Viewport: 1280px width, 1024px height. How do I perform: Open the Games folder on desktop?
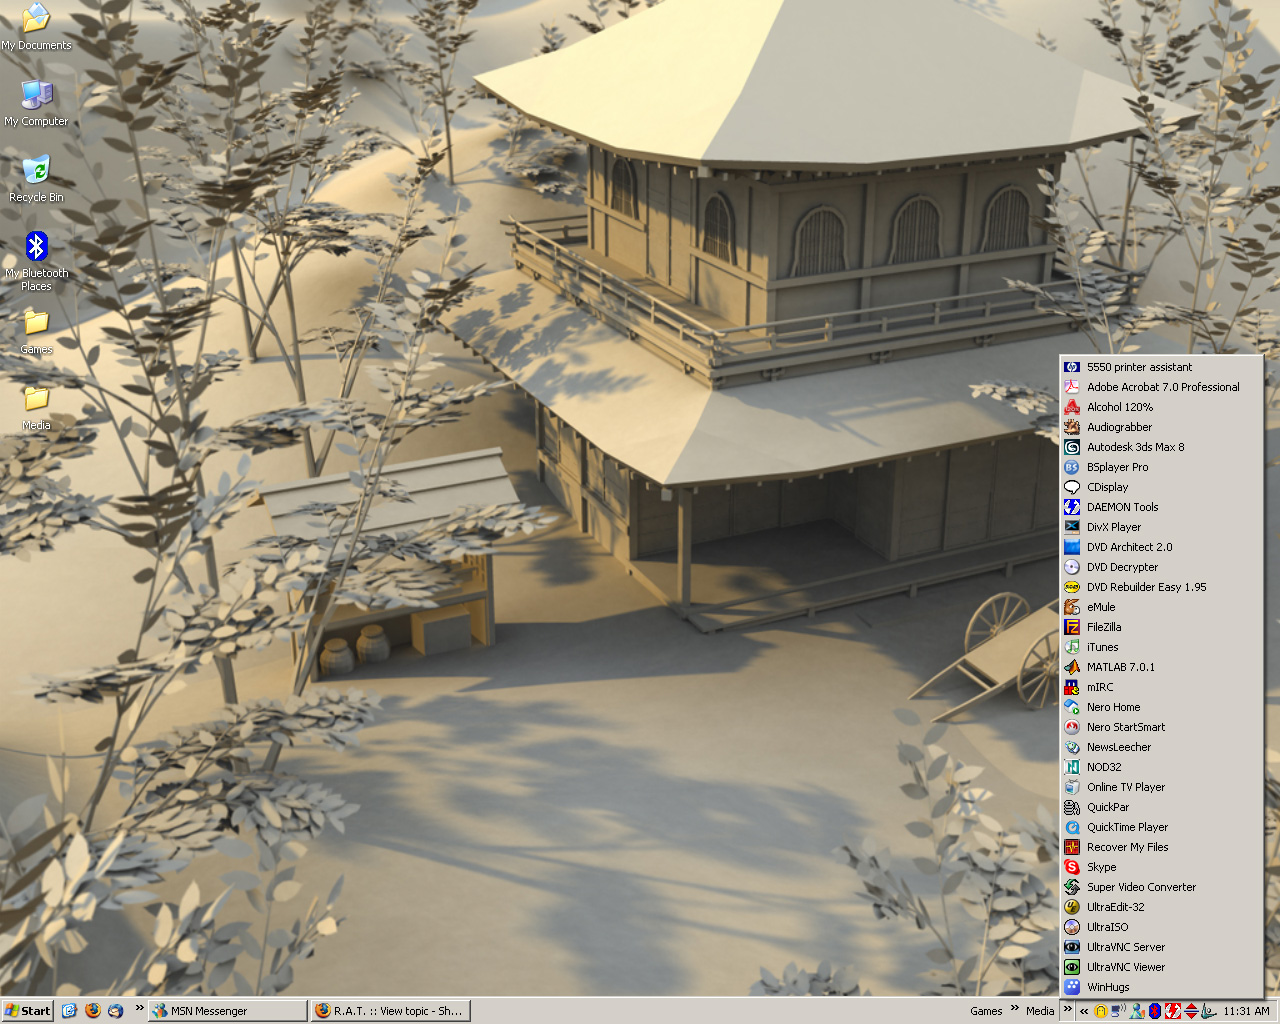[36, 324]
